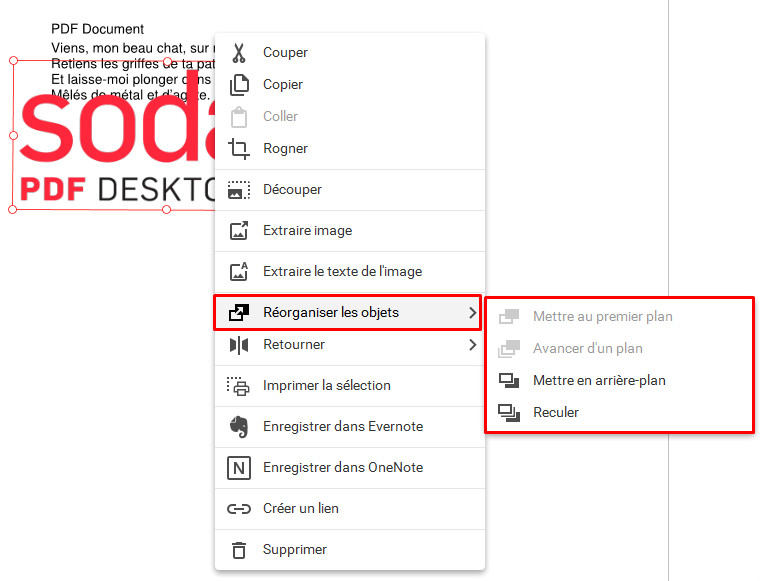Click the Mettre au premier plan icon

(x=509, y=317)
